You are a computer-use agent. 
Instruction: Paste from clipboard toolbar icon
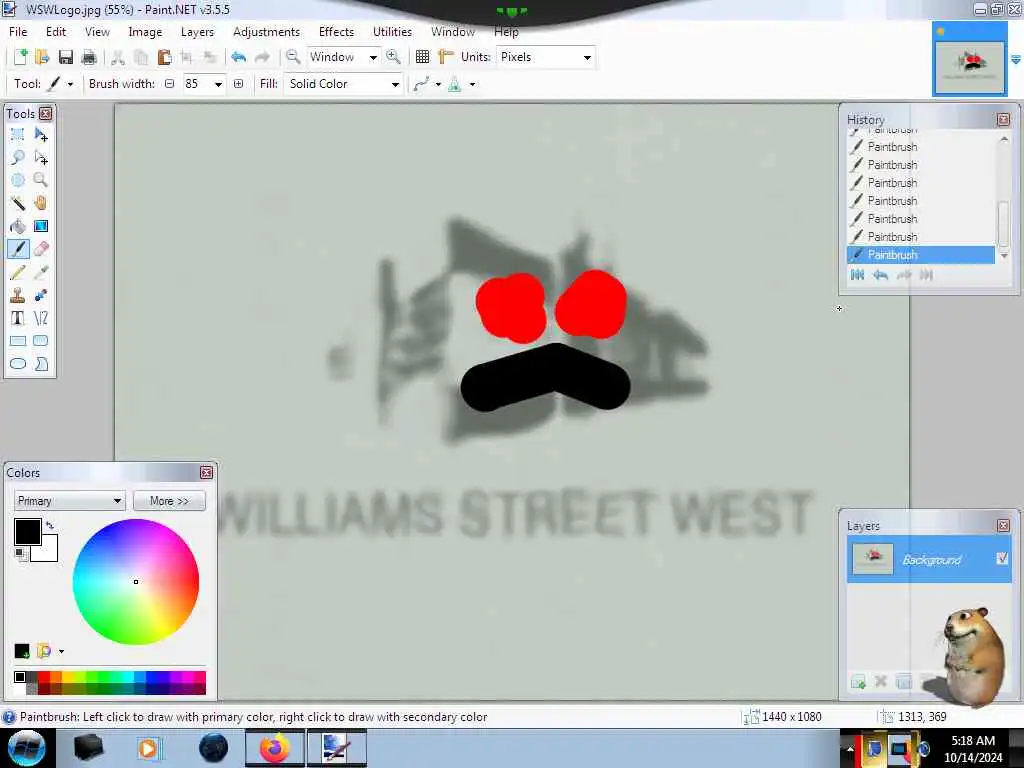(x=165, y=57)
